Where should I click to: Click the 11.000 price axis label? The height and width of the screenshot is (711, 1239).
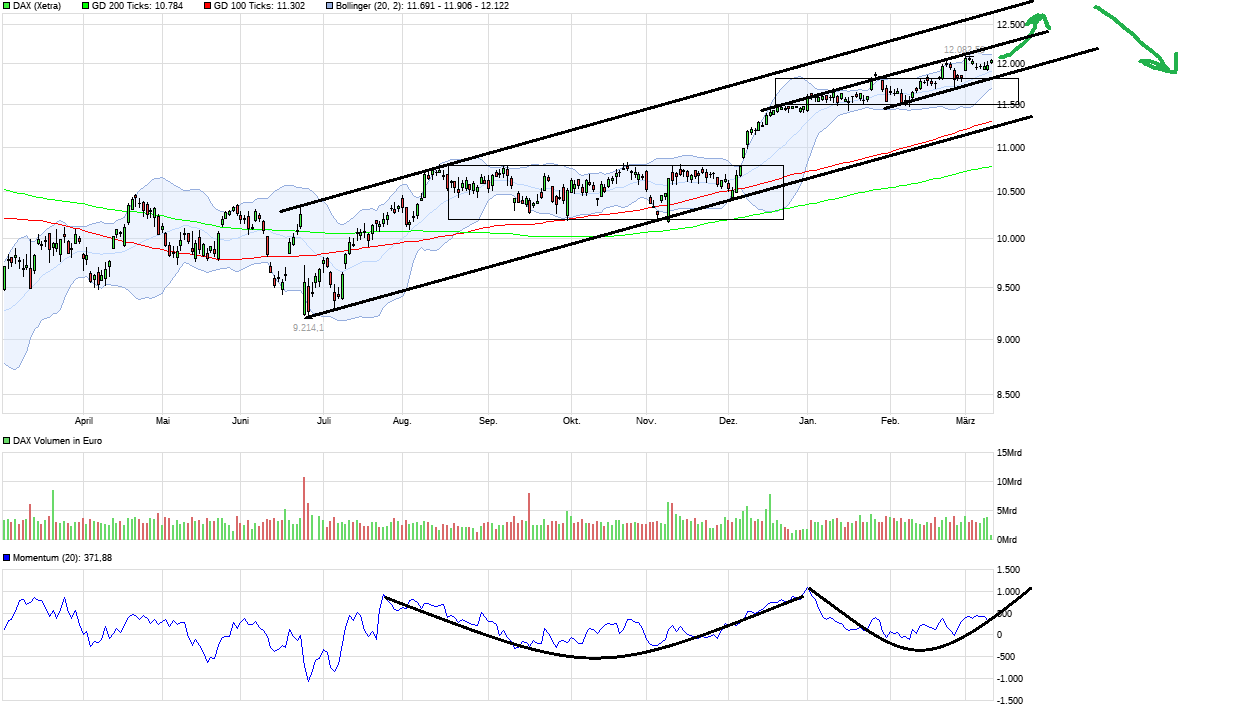coord(1011,148)
